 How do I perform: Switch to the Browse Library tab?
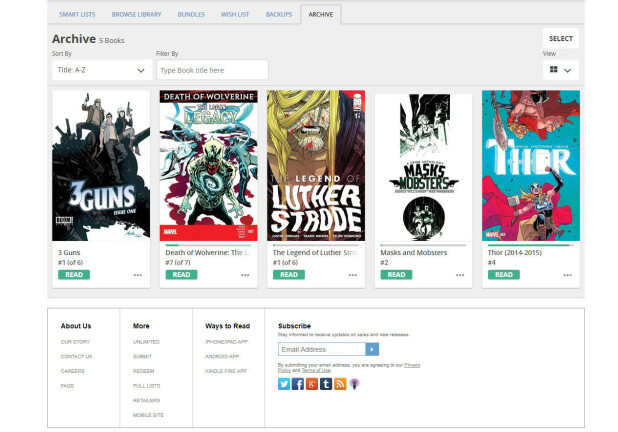(x=136, y=15)
